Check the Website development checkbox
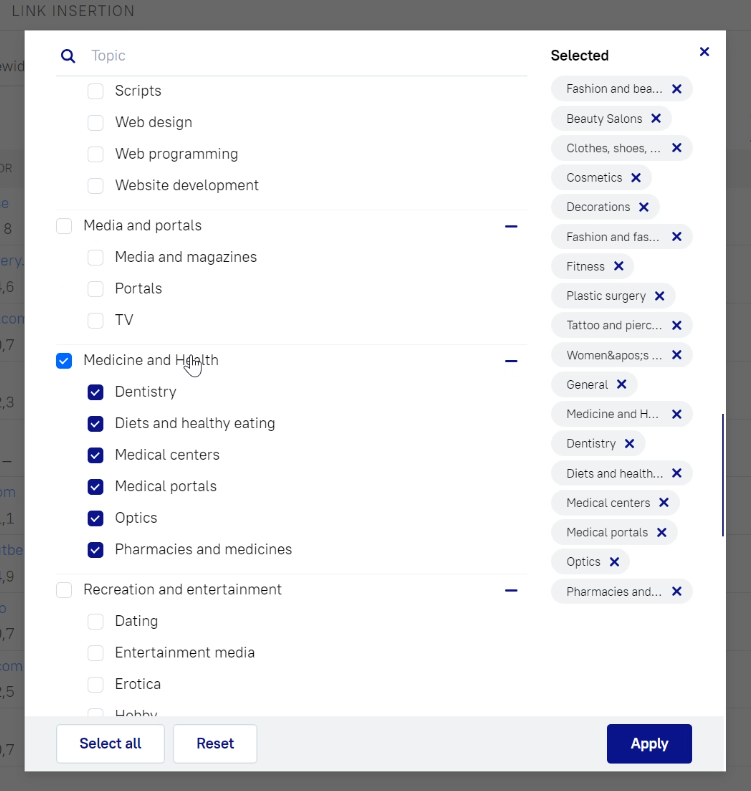This screenshot has height=791, width=751. pos(95,186)
